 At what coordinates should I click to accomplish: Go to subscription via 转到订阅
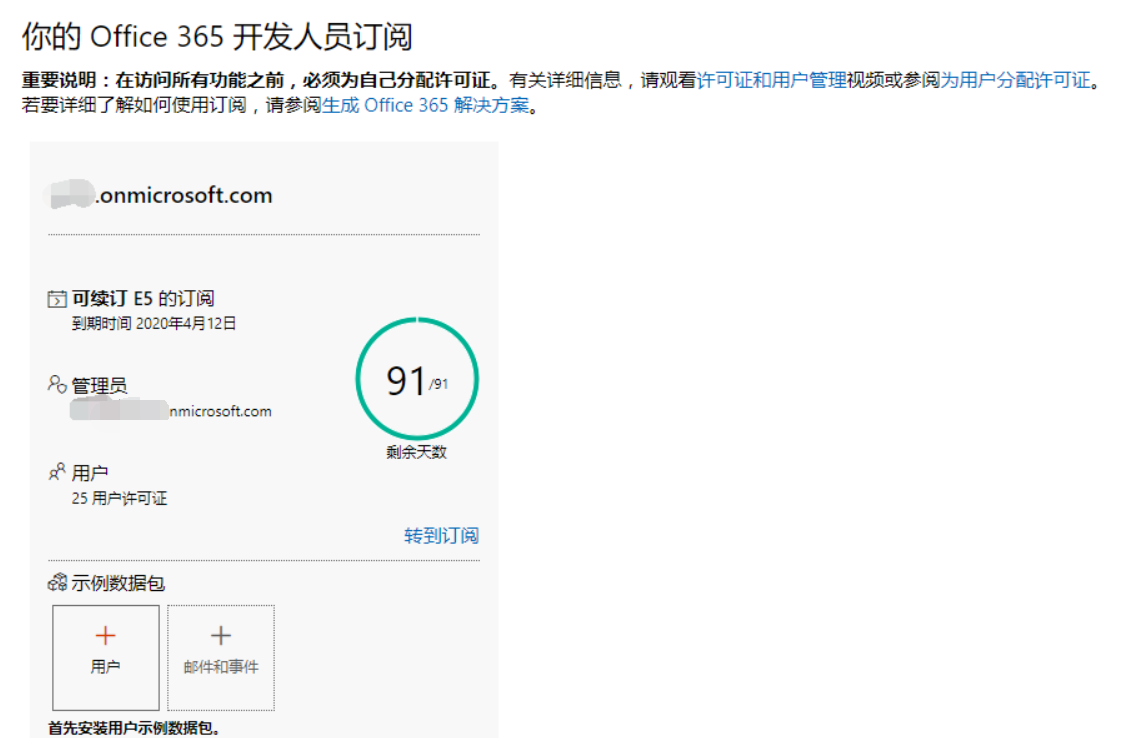click(x=441, y=536)
